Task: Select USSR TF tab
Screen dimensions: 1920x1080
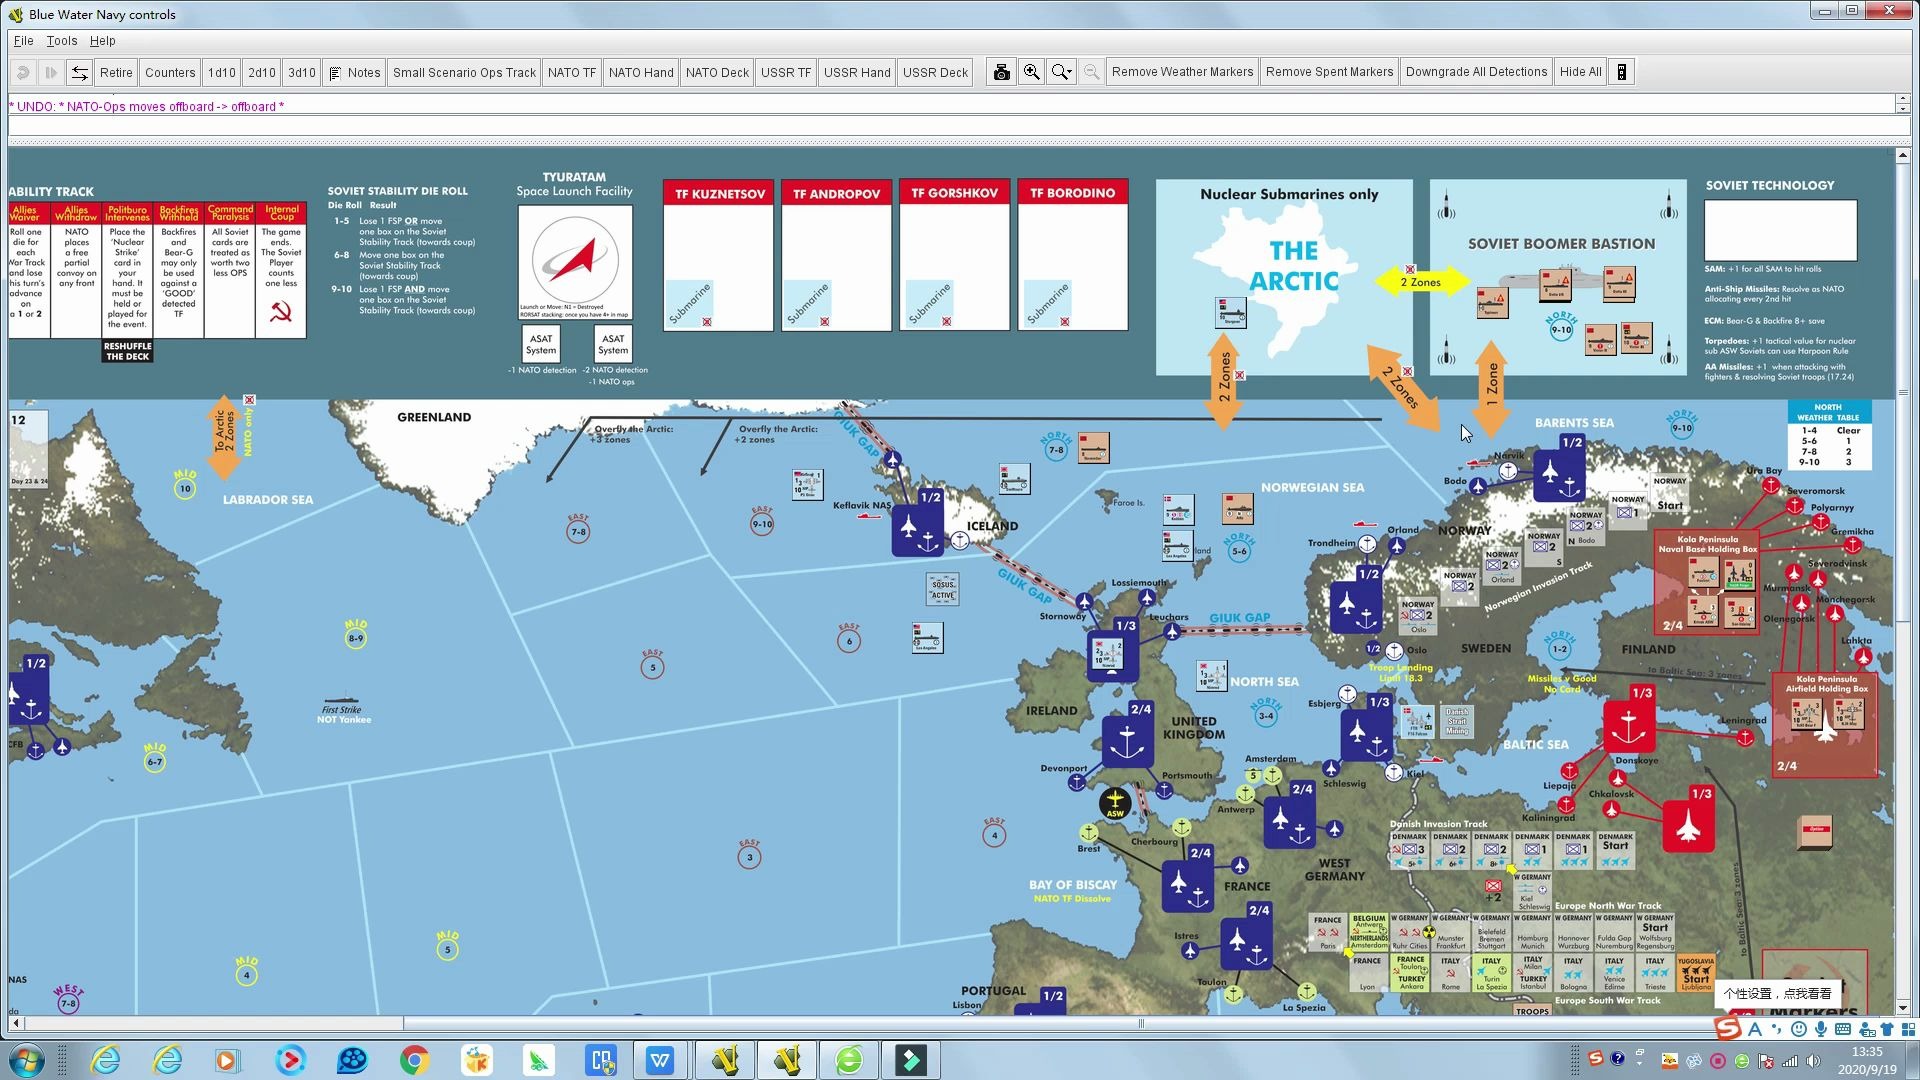Action: coord(785,71)
